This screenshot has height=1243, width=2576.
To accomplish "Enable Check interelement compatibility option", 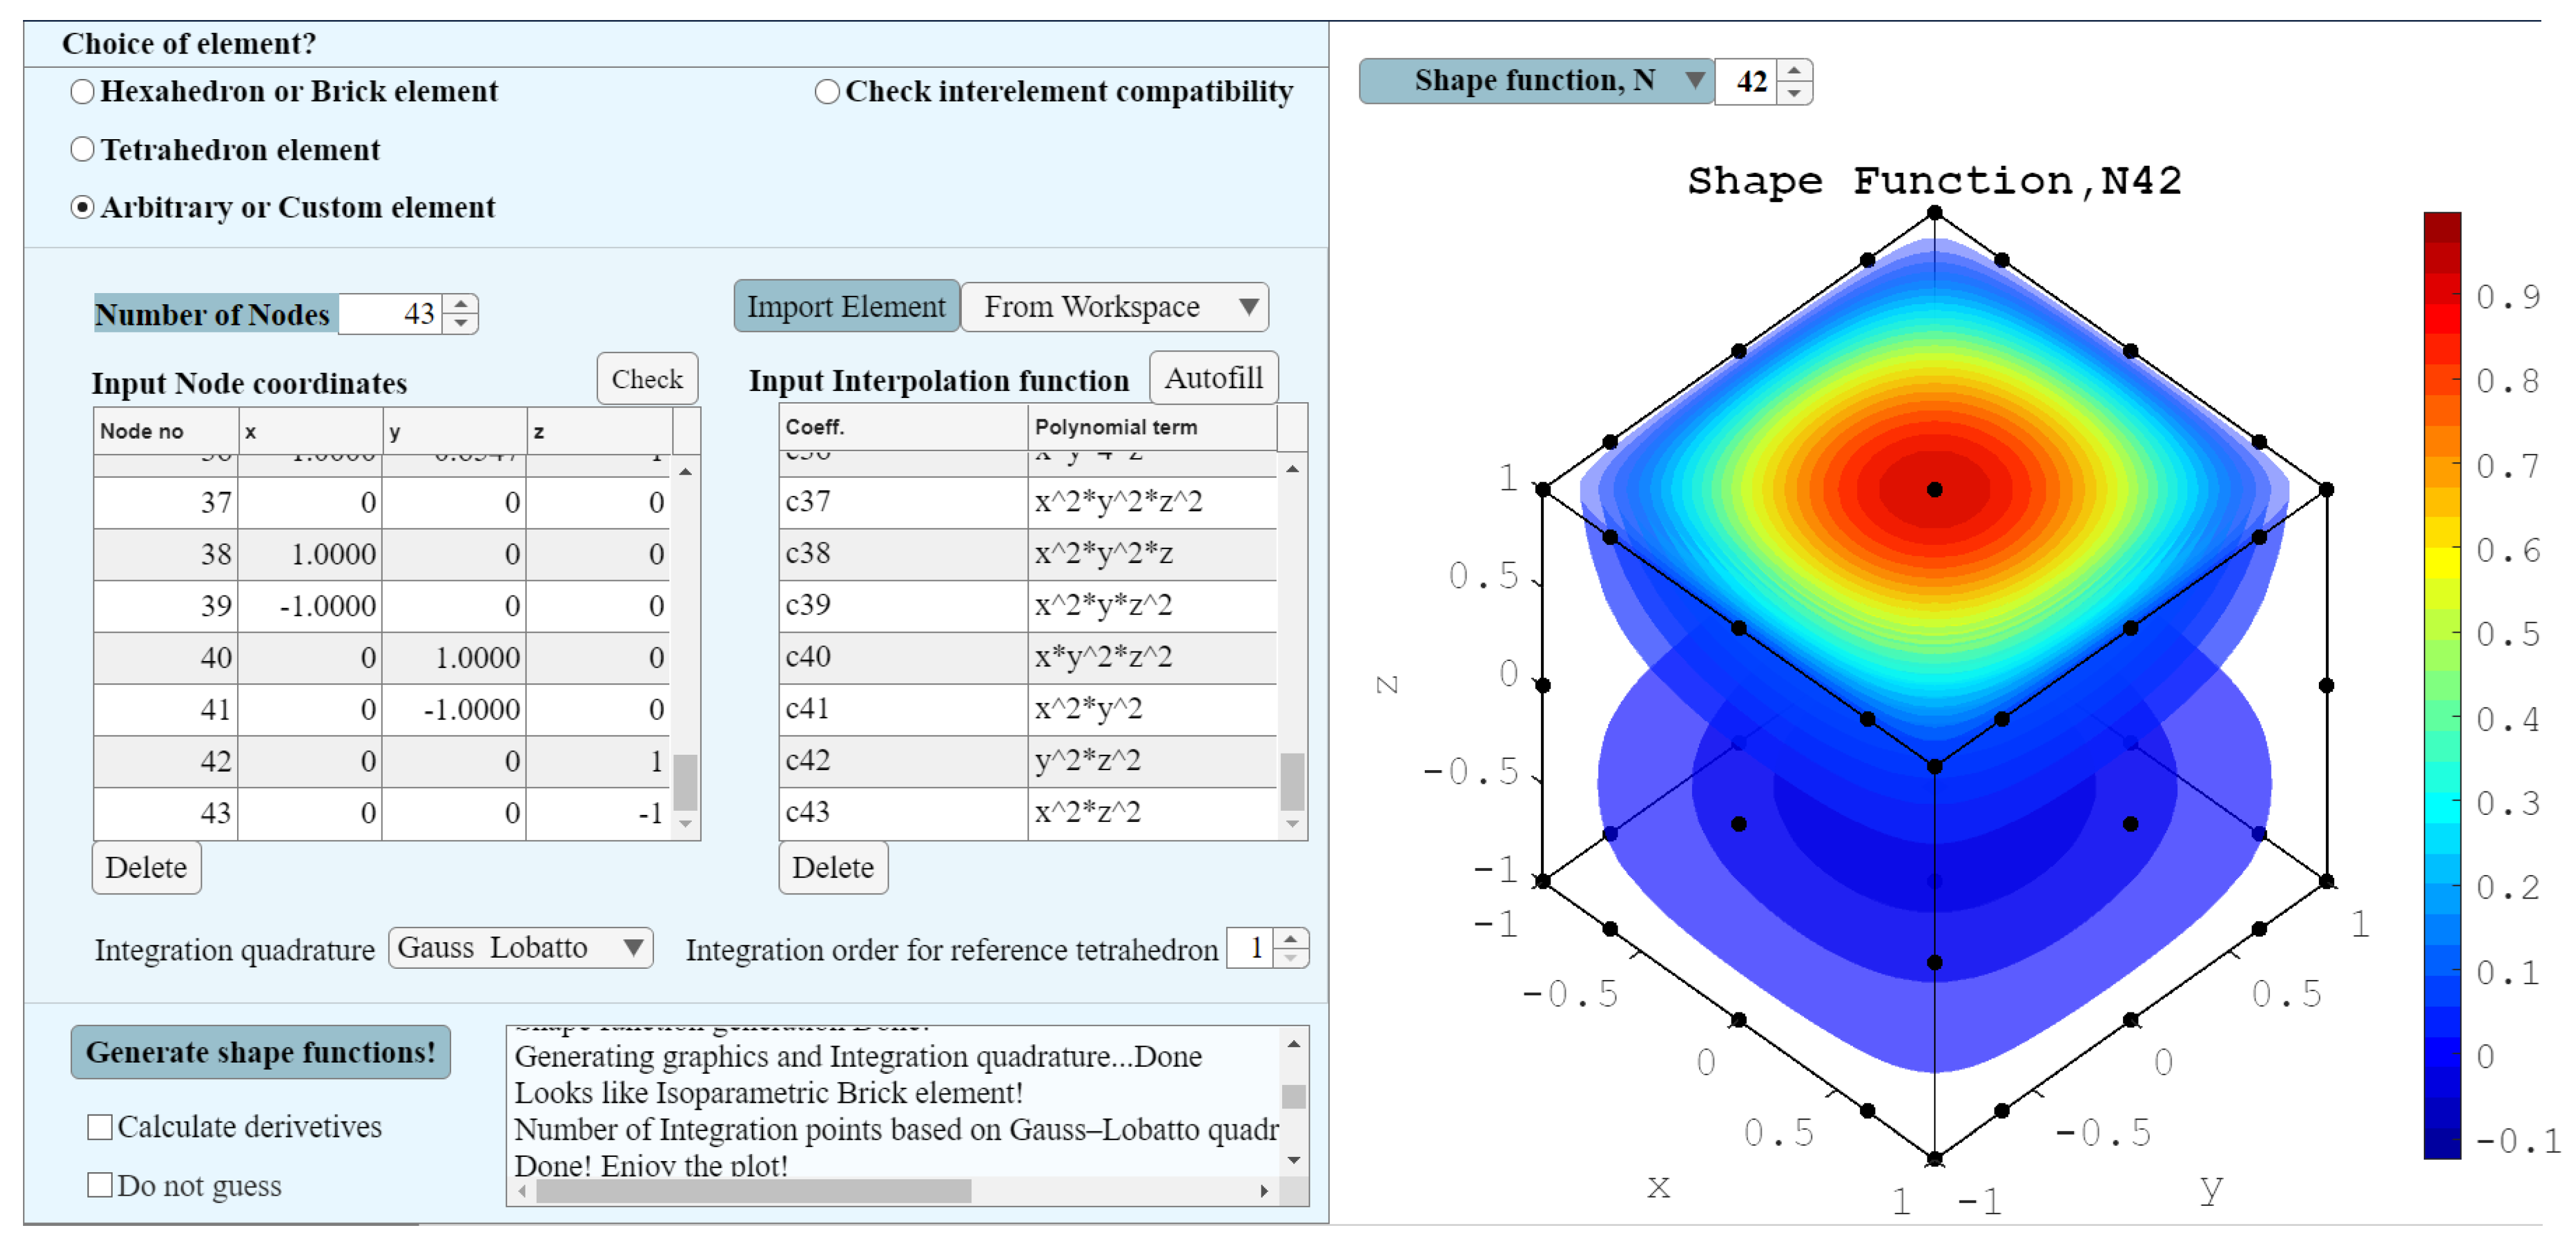I will coord(827,92).
